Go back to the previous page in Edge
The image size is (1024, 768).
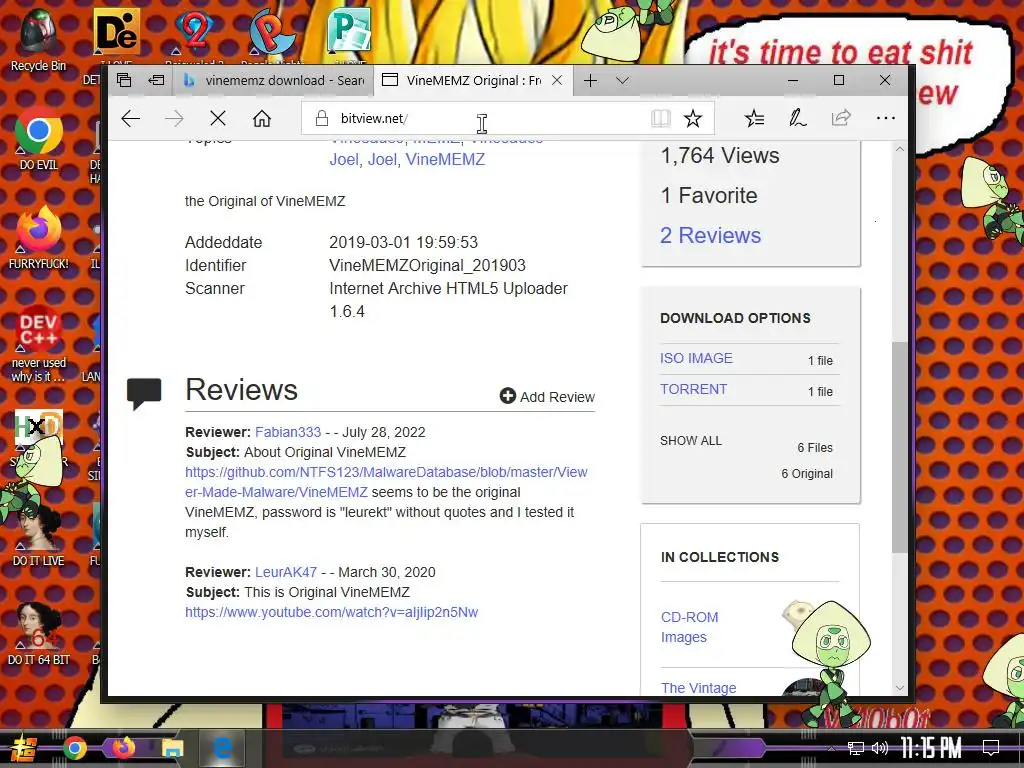pyautogui.click(x=131, y=118)
